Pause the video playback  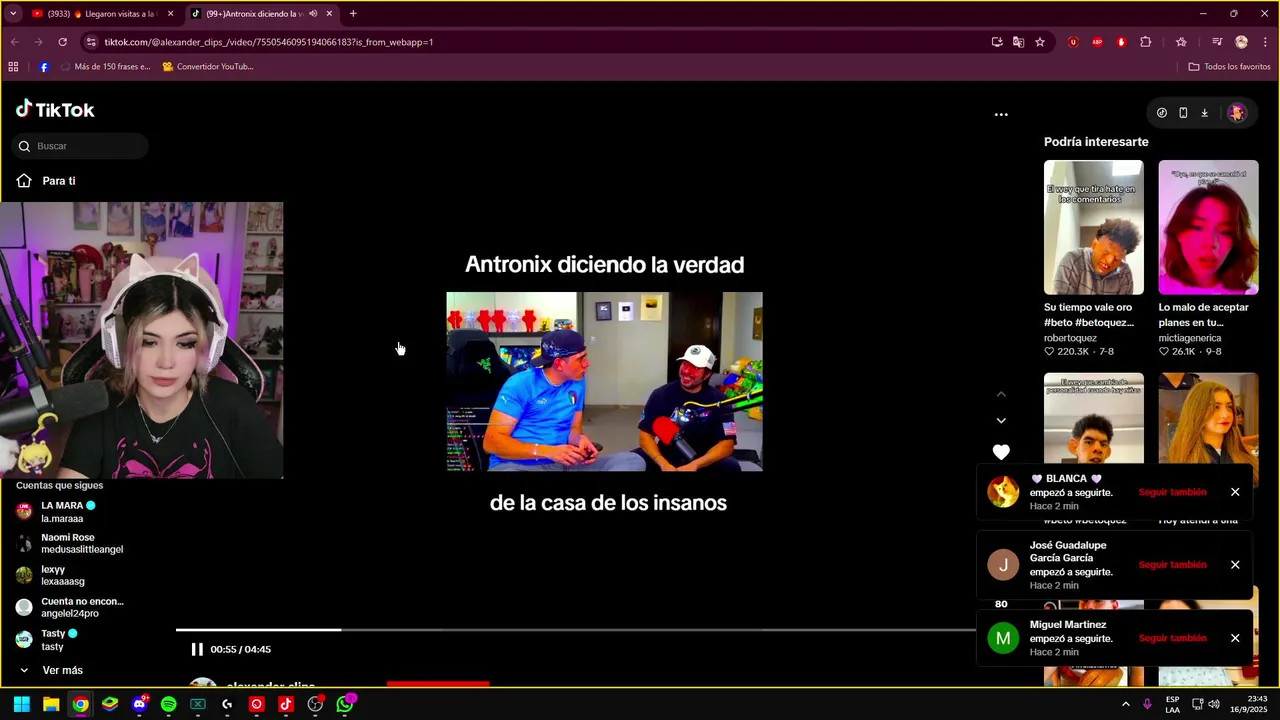(x=197, y=649)
